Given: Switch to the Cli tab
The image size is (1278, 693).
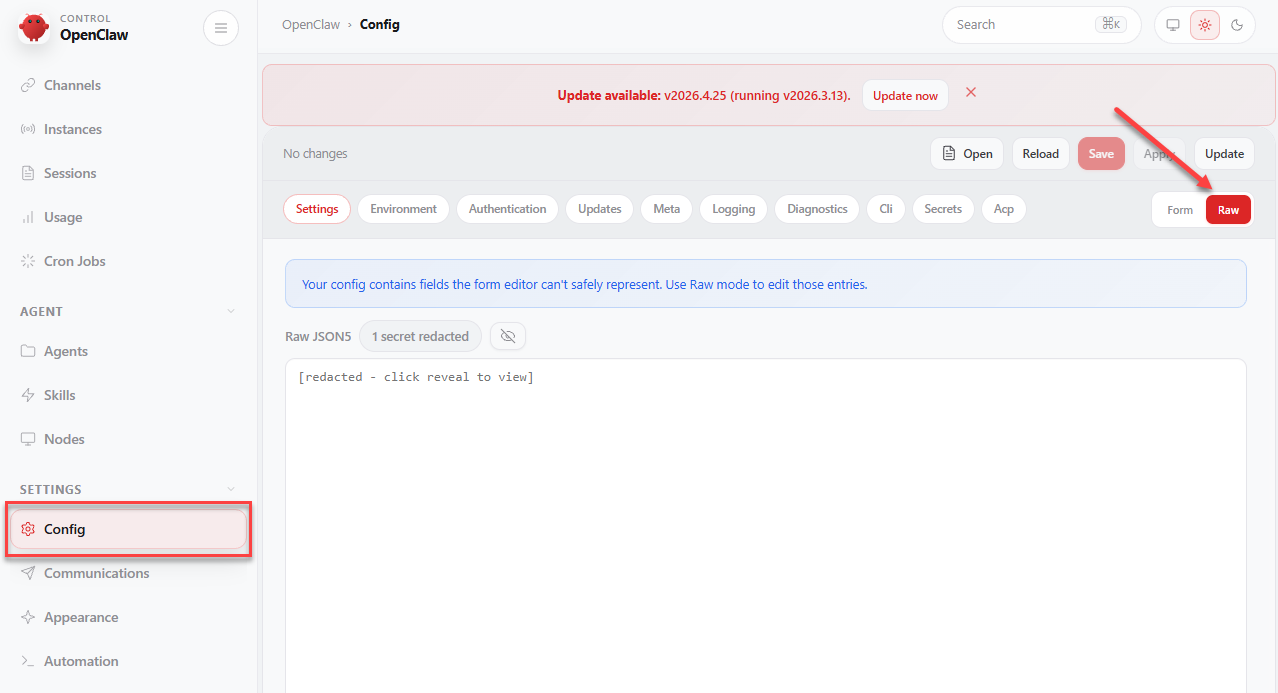Looking at the screenshot, I should pos(886,209).
